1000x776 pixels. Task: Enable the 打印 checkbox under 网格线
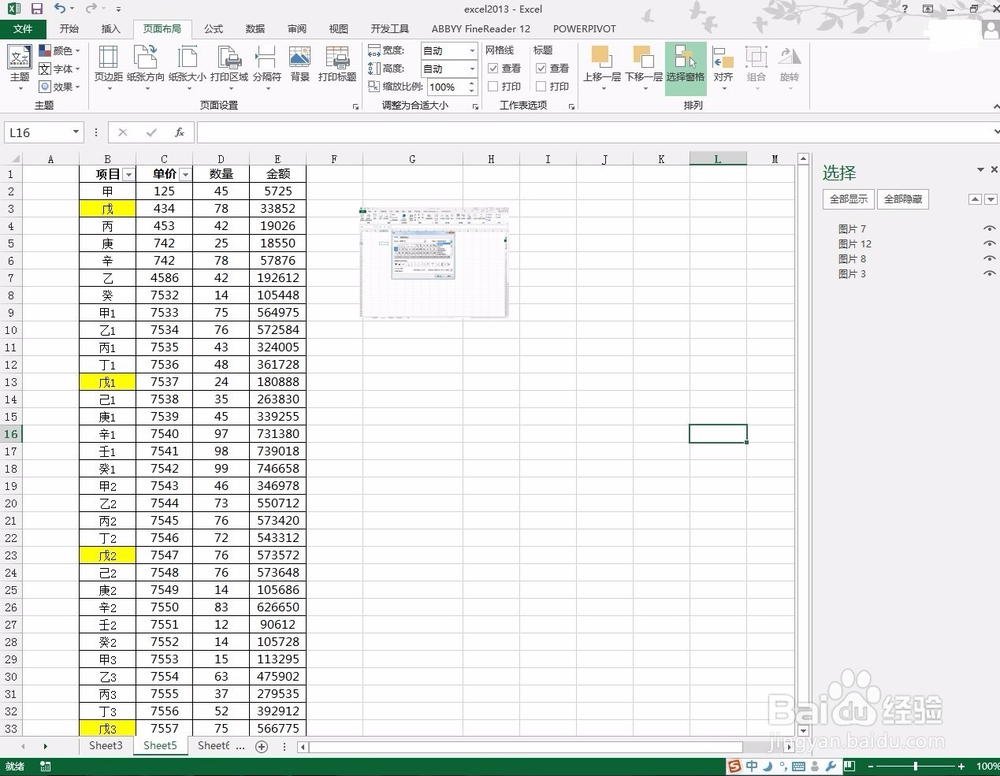pos(493,84)
